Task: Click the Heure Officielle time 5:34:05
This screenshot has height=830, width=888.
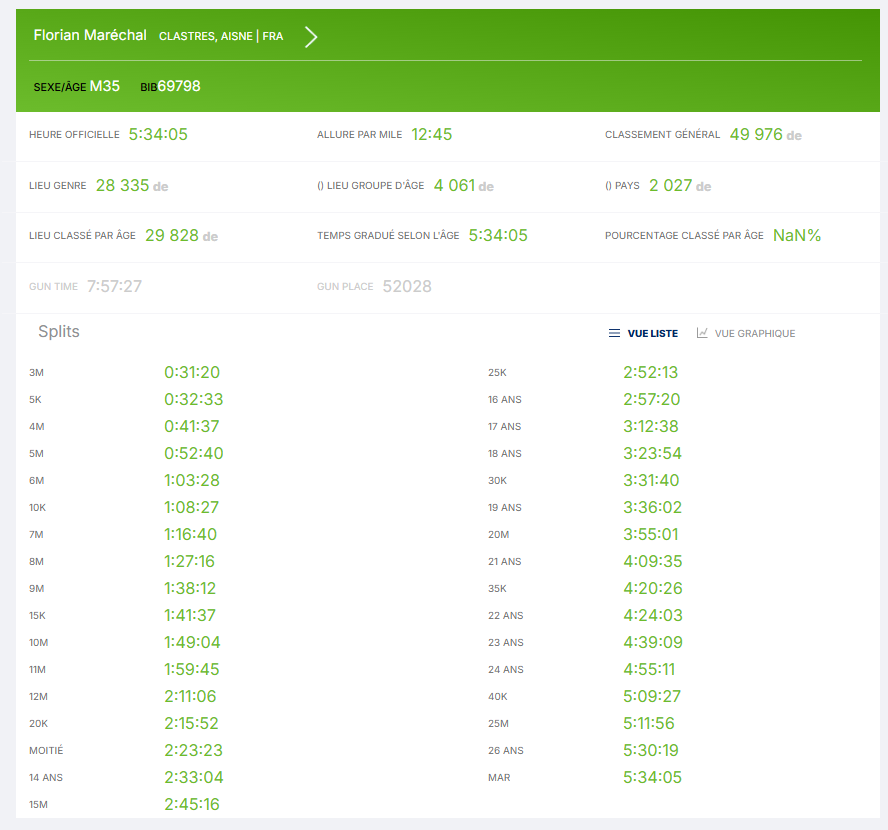Action: pos(158,134)
